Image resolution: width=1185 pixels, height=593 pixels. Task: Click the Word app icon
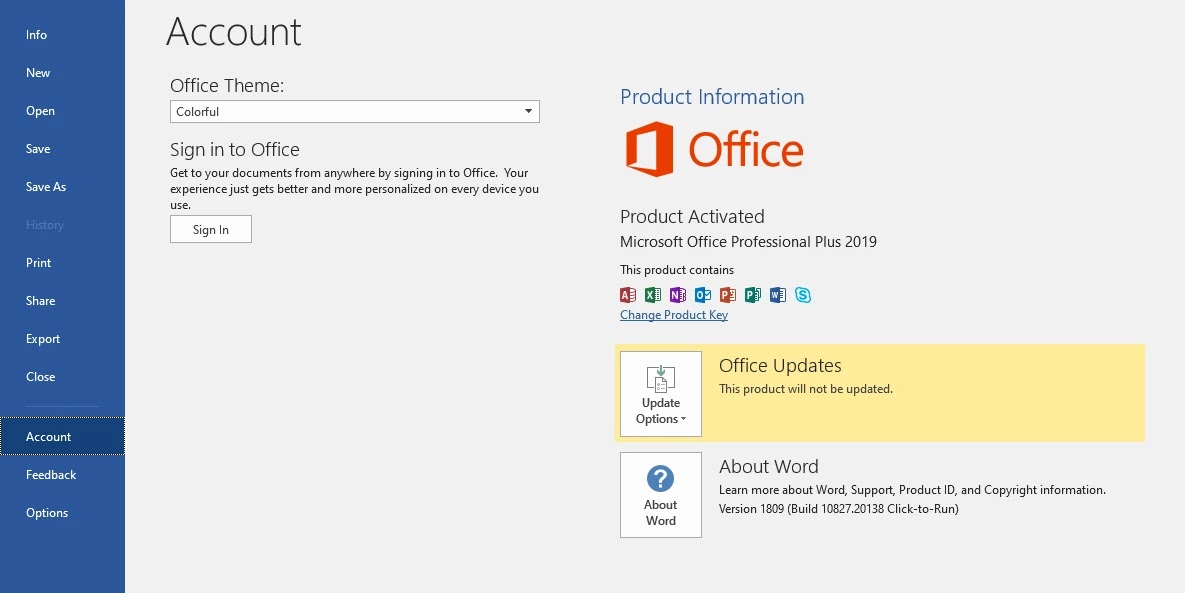tap(778, 295)
